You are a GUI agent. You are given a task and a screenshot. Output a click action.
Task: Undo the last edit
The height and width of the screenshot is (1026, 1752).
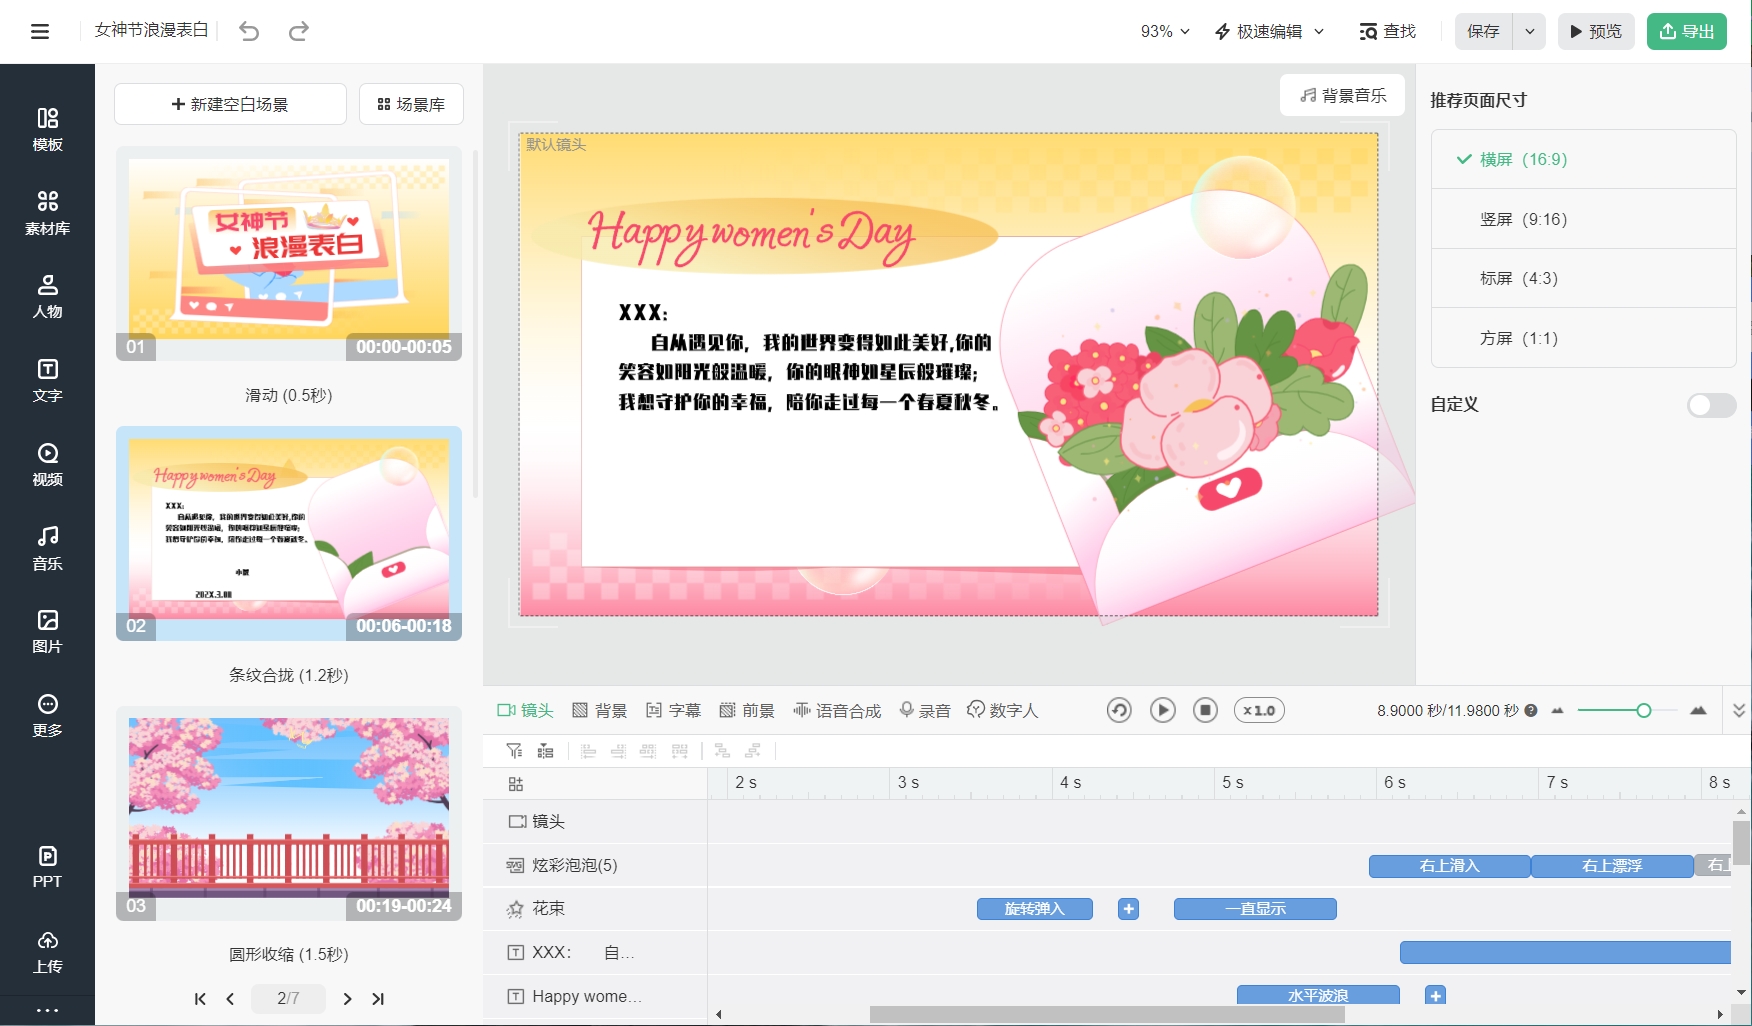(249, 31)
